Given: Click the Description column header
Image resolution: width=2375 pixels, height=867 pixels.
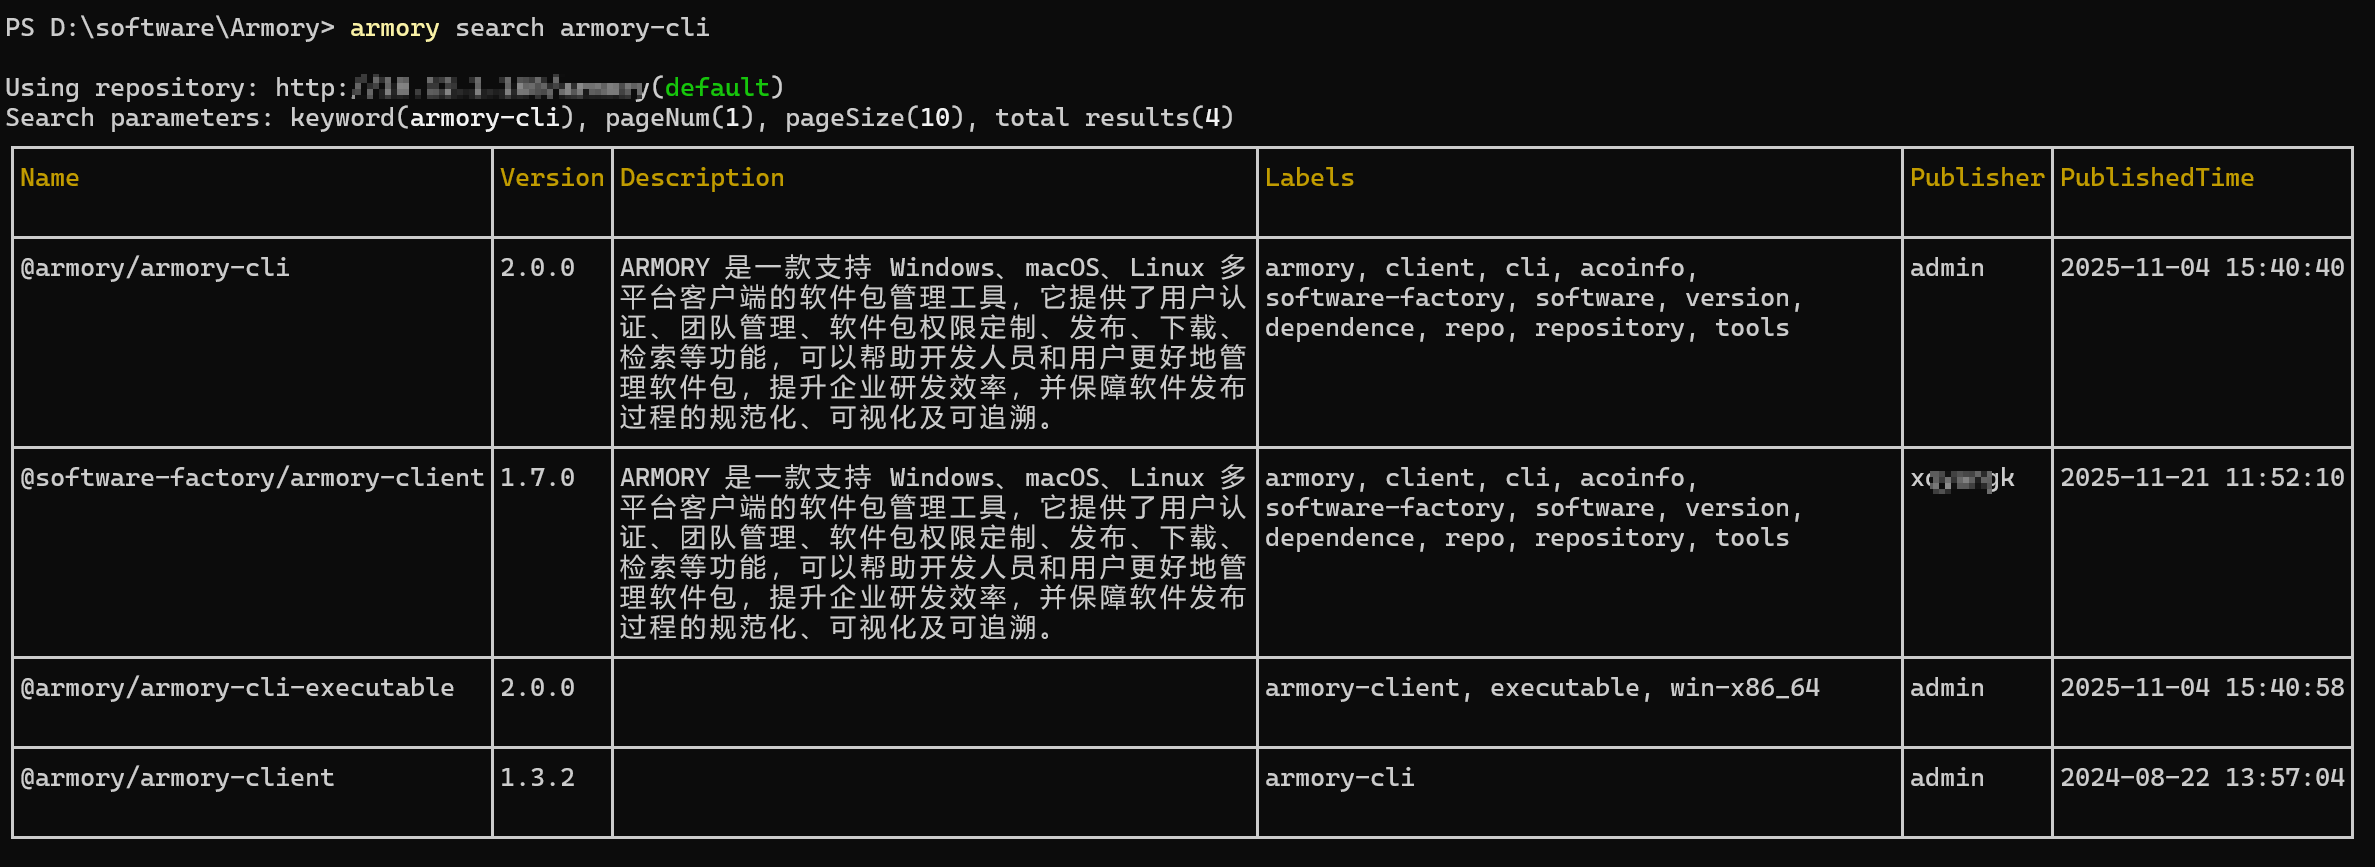Looking at the screenshot, I should (701, 178).
